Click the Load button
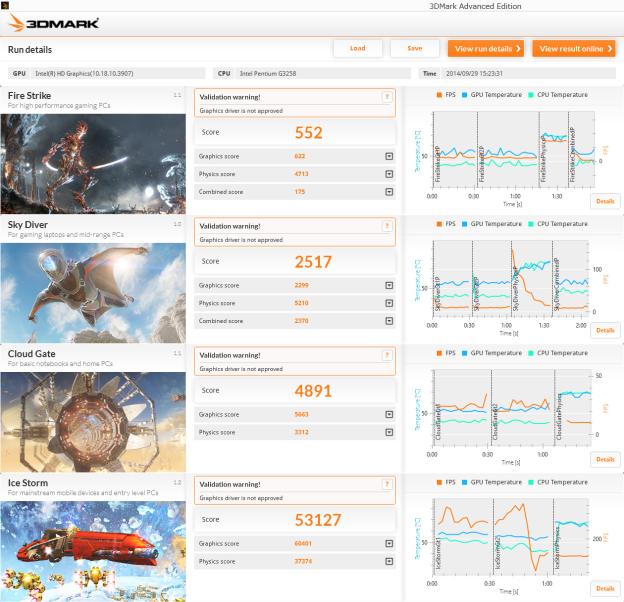This screenshot has width=624, height=602. pos(358,49)
